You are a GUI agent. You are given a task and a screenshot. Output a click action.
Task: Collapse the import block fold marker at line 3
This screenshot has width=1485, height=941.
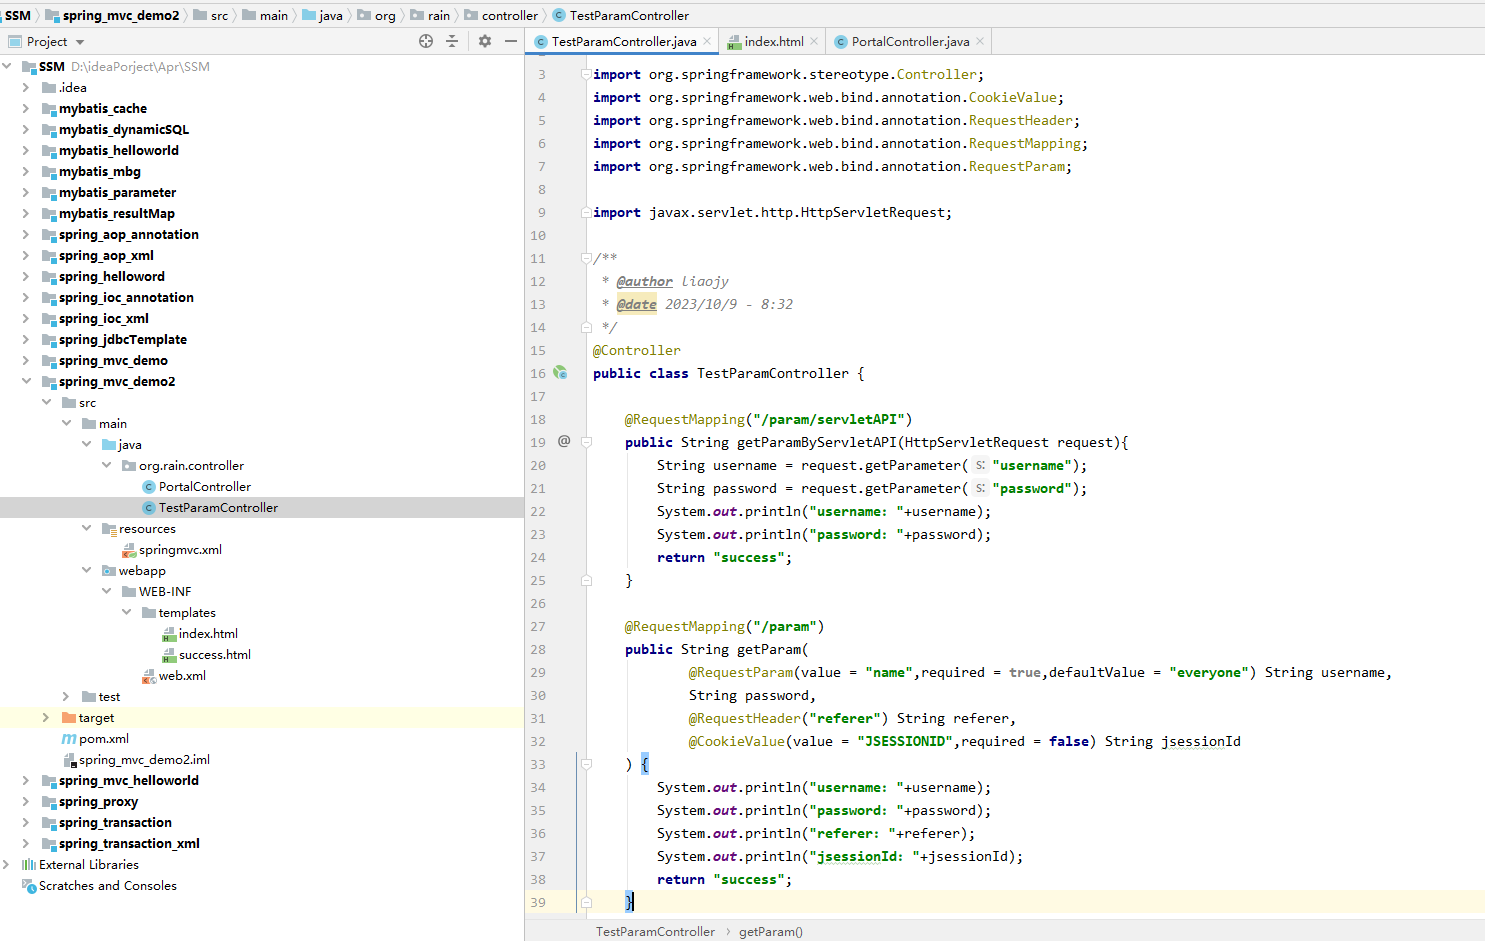point(587,74)
